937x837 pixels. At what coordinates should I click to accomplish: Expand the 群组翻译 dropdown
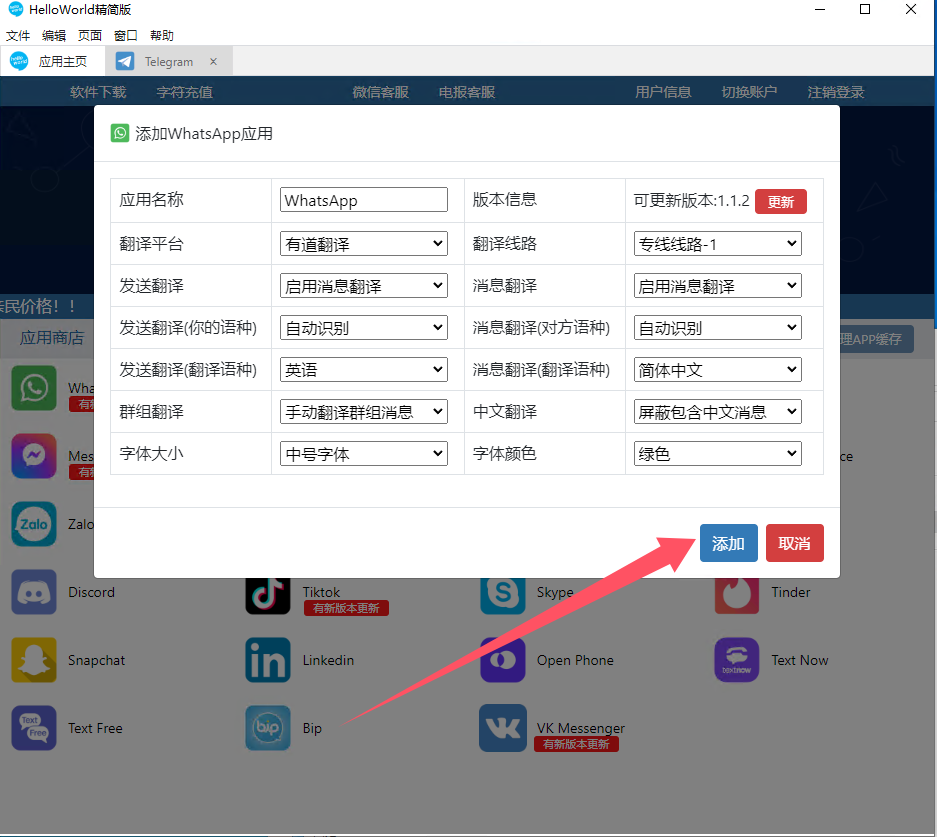pos(363,411)
